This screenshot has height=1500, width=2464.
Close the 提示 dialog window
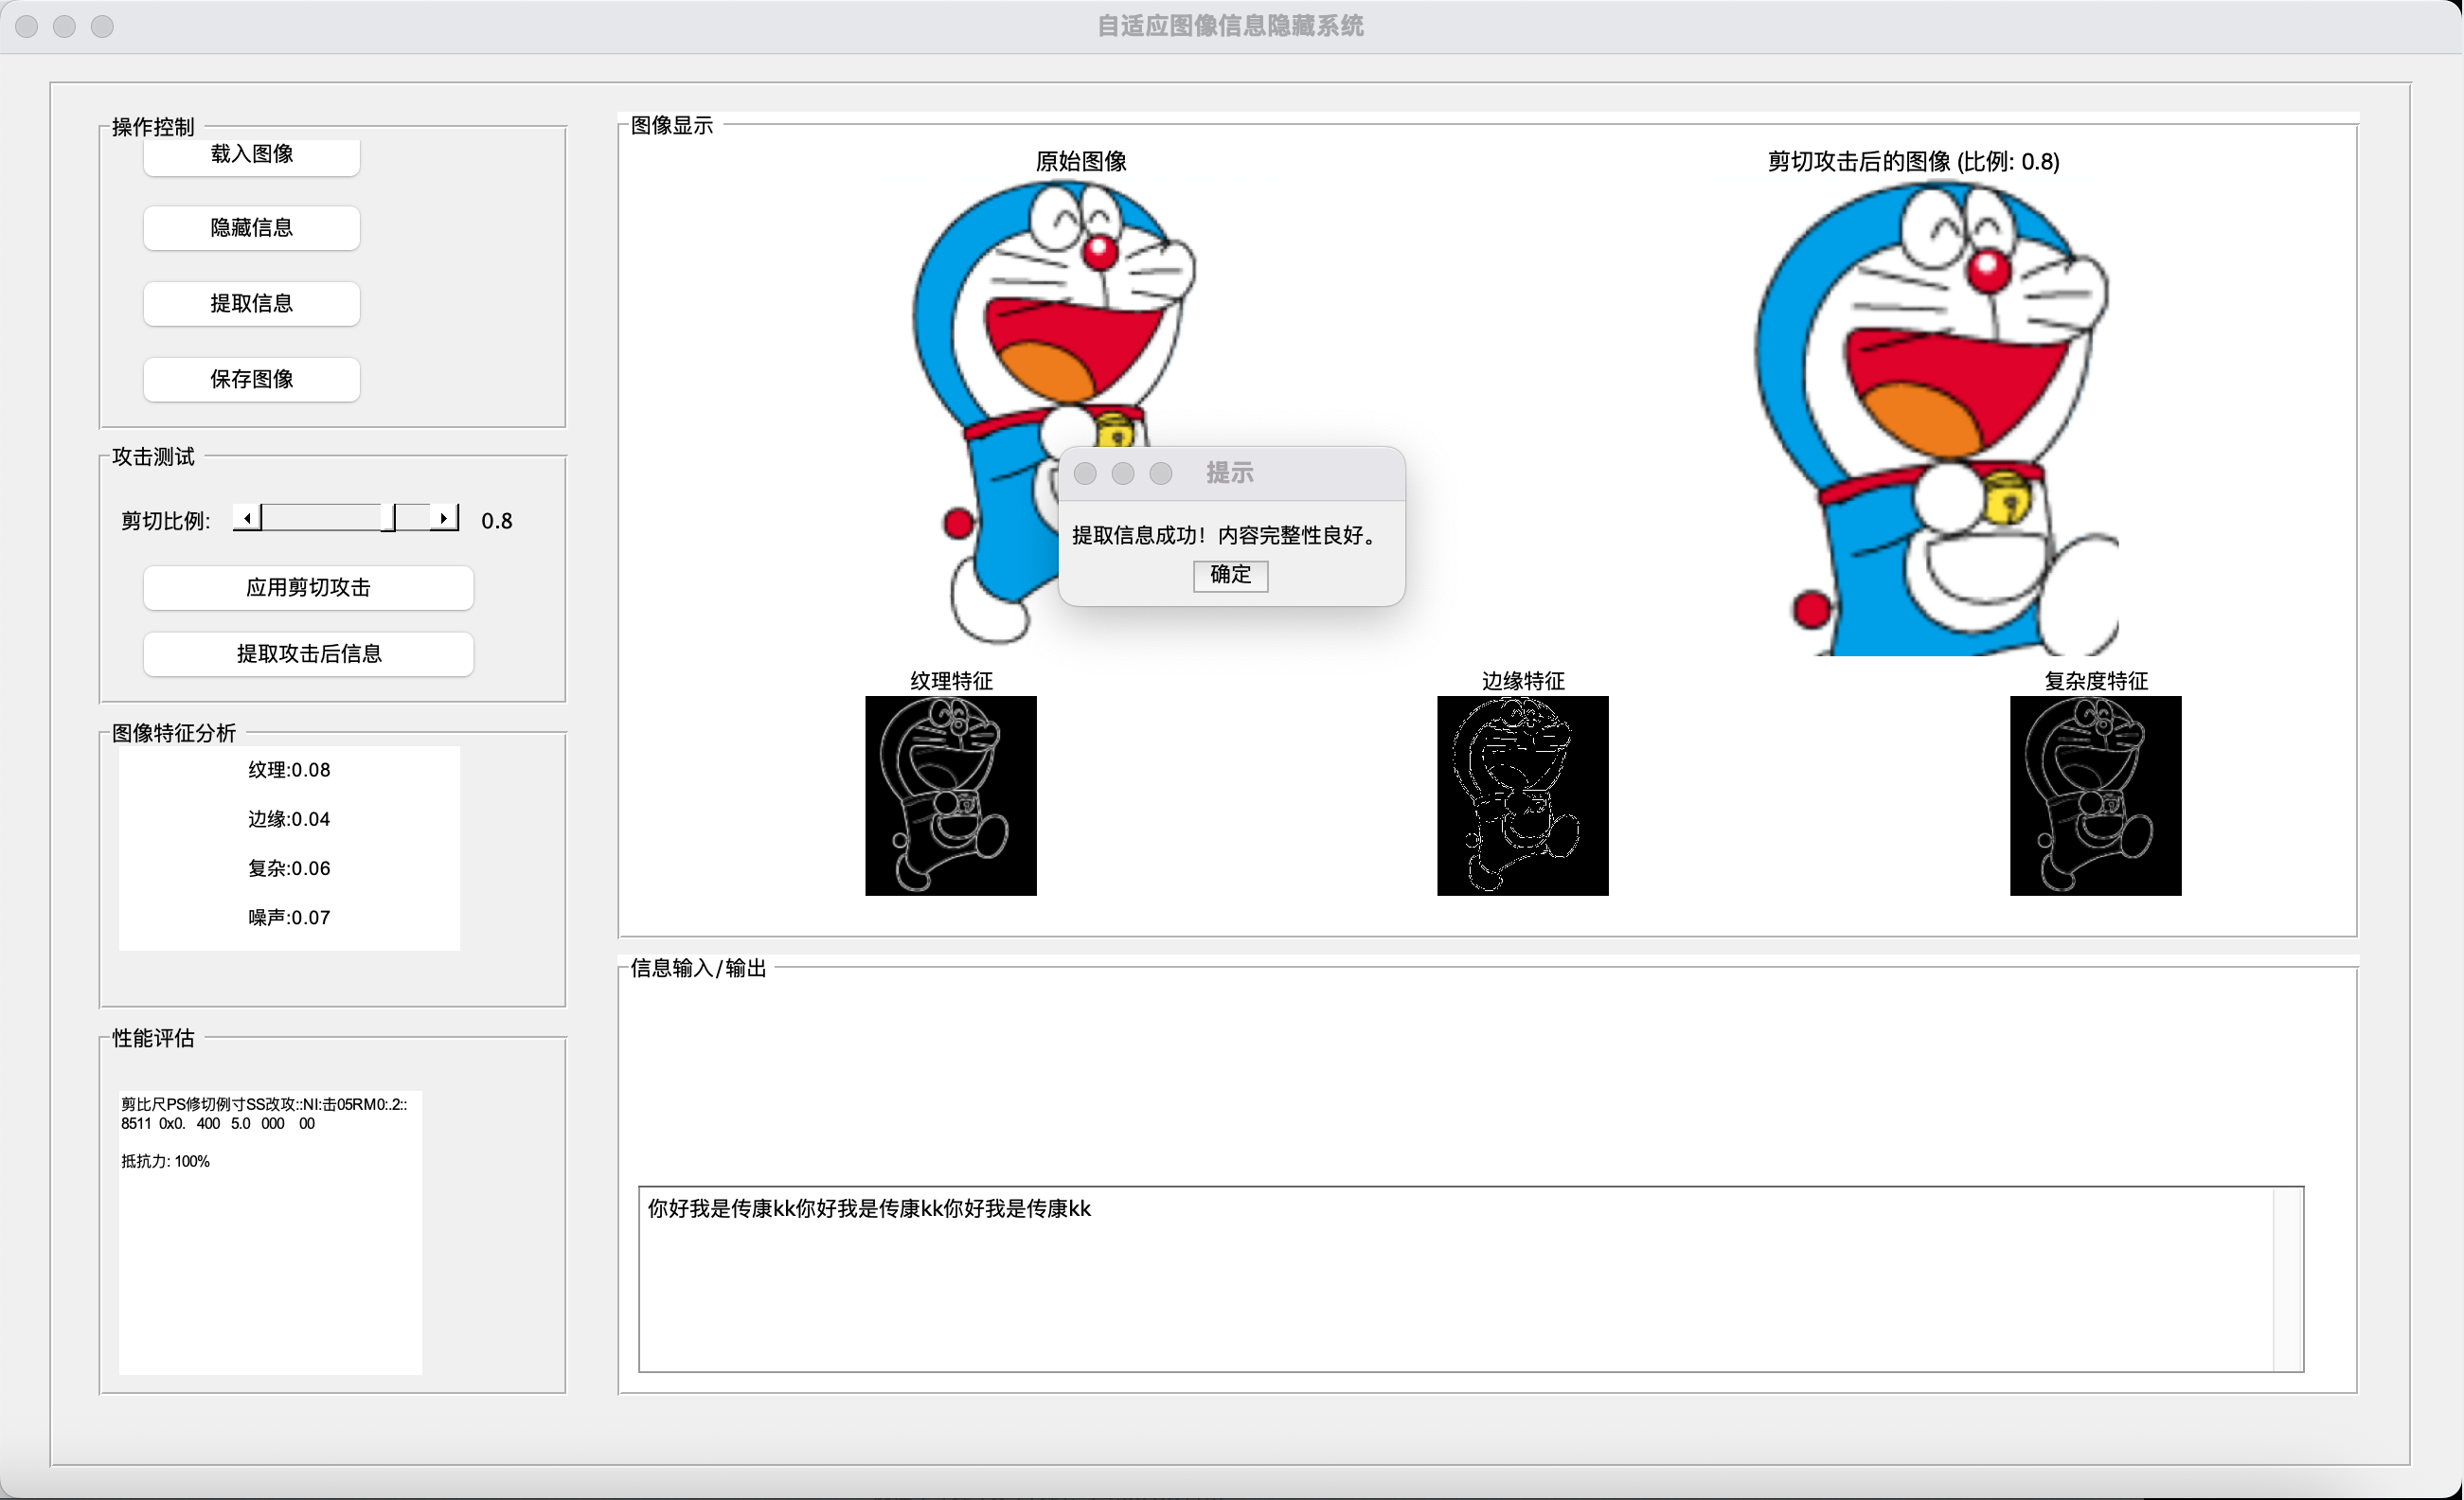(1085, 473)
